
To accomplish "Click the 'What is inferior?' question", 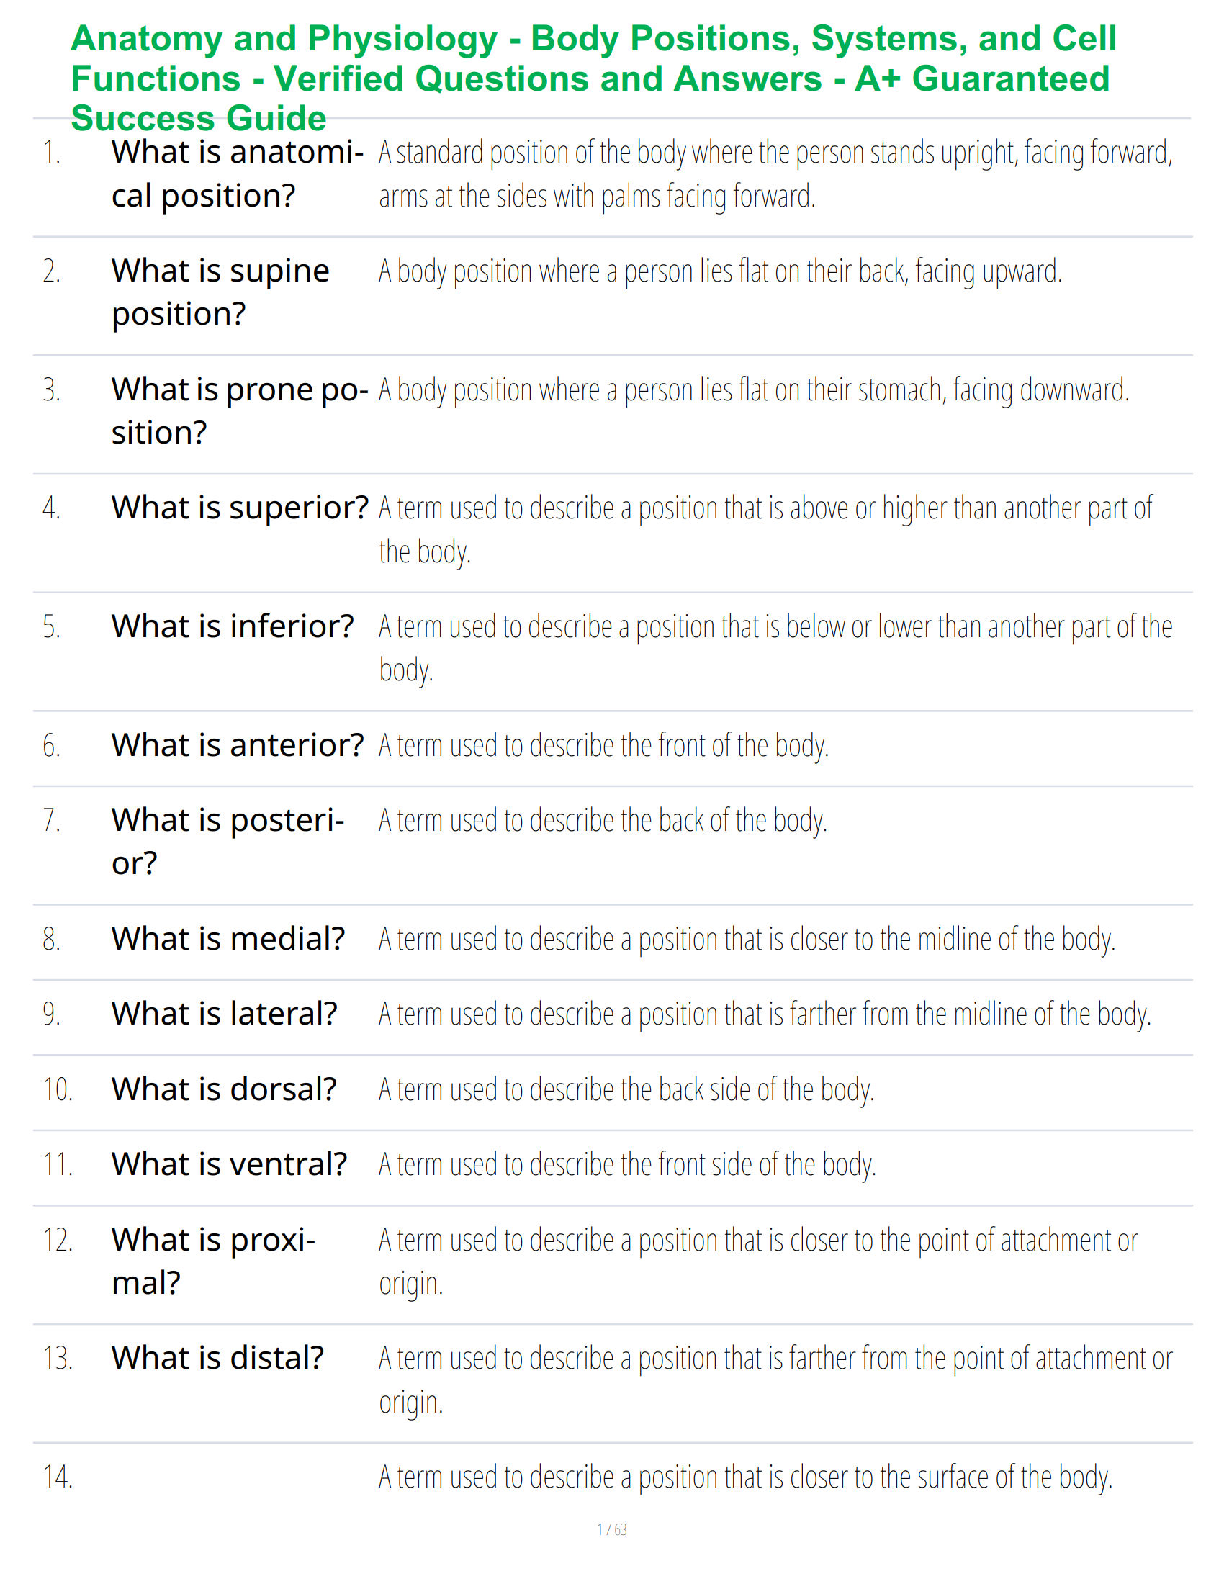I will pos(233,627).
